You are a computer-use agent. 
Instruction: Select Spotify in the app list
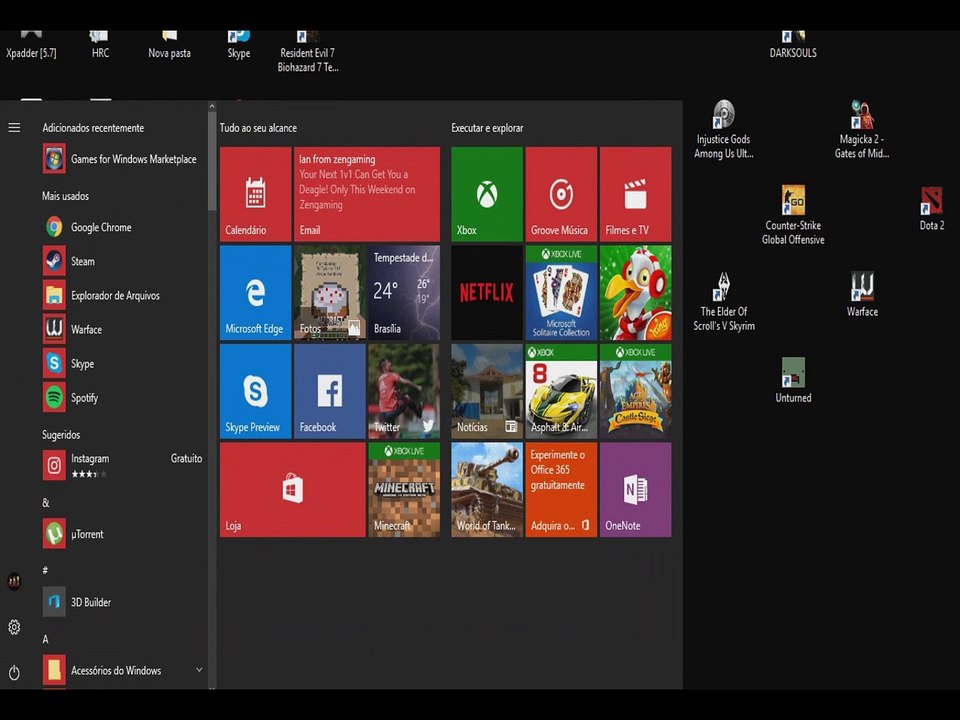(x=84, y=397)
